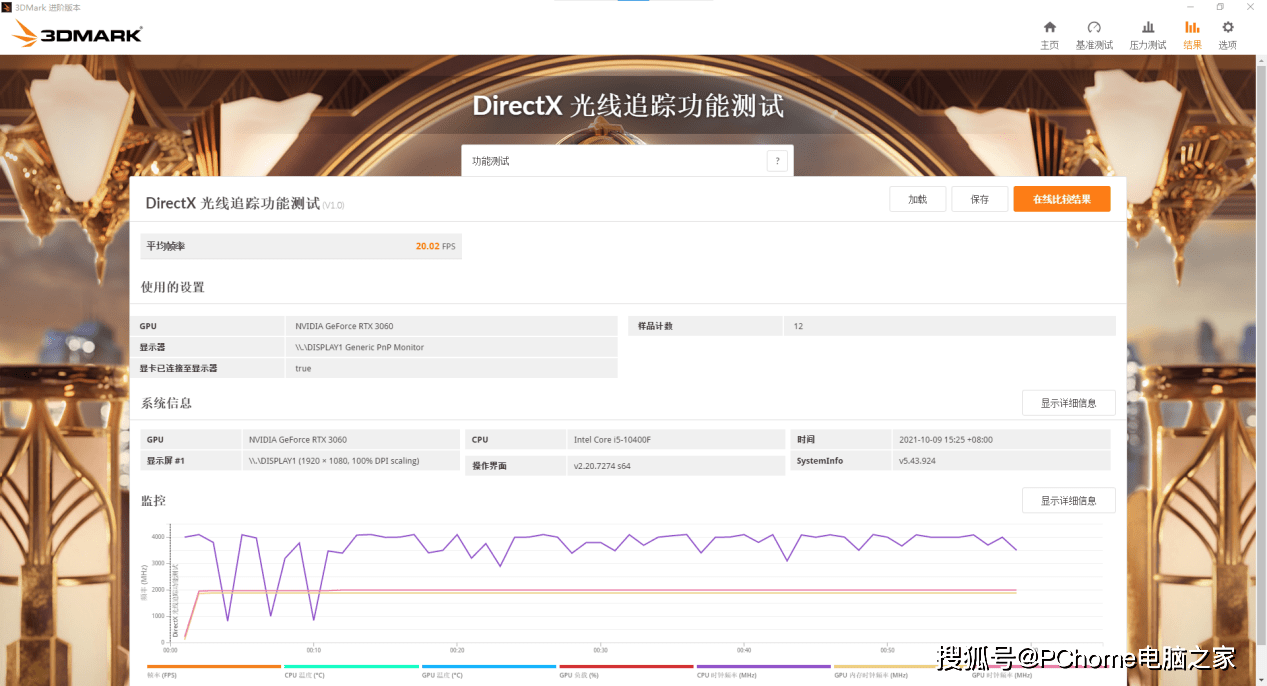Expand 显示详细信息 under 监控

point(1068,500)
